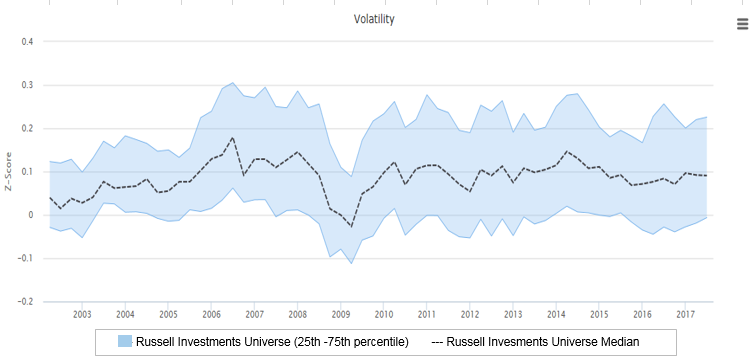
Task: Click the -0.1 y-axis value label
Action: (x=25, y=258)
